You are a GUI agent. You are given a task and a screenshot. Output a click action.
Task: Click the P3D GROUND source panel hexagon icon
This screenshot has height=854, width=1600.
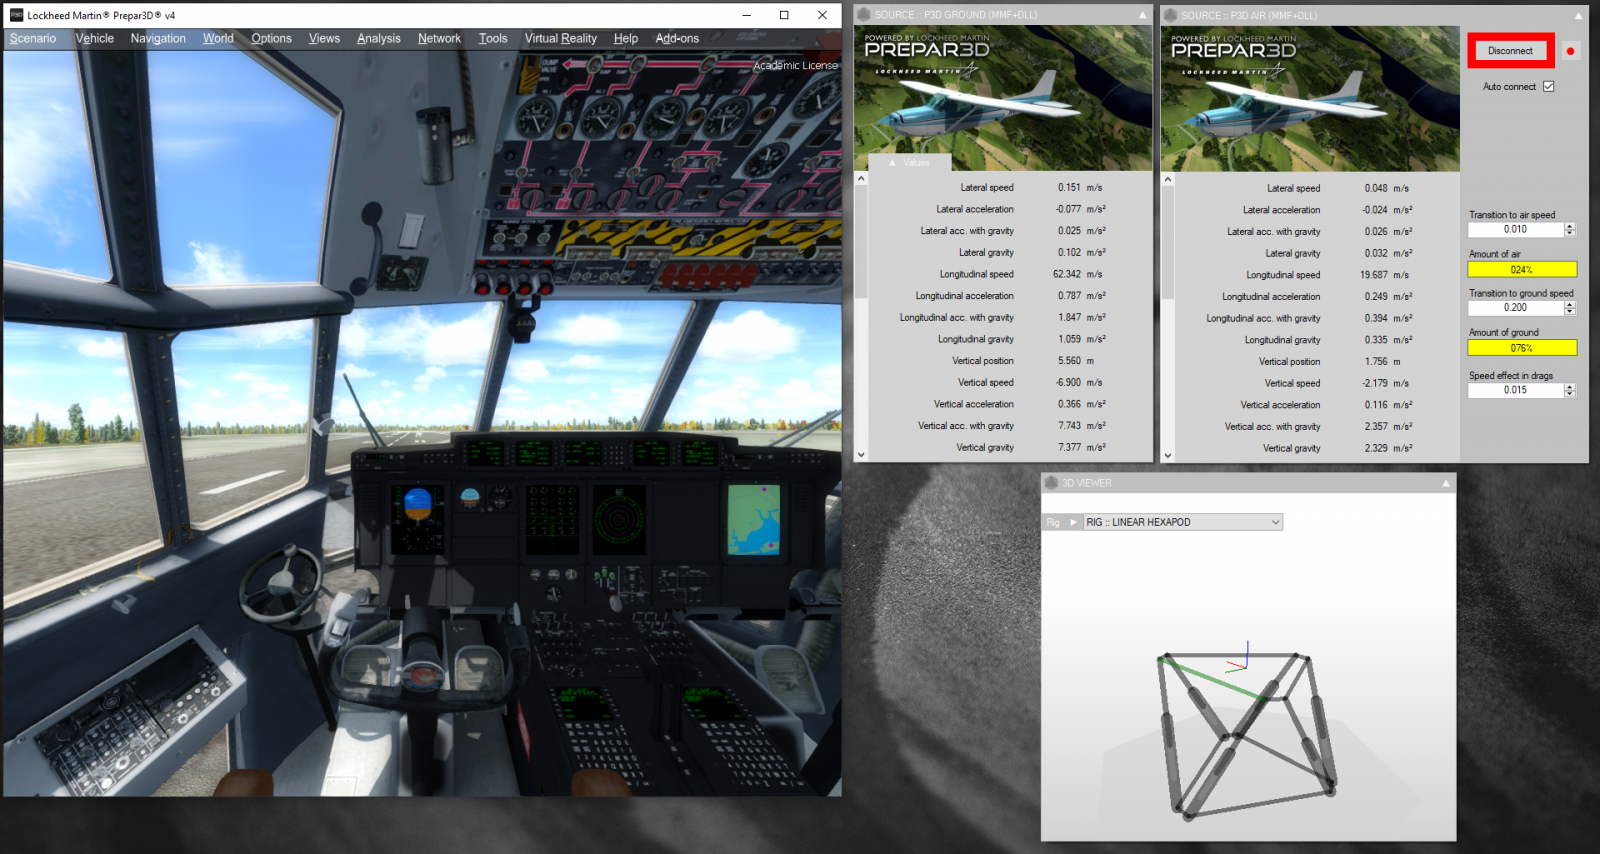pyautogui.click(x=864, y=15)
